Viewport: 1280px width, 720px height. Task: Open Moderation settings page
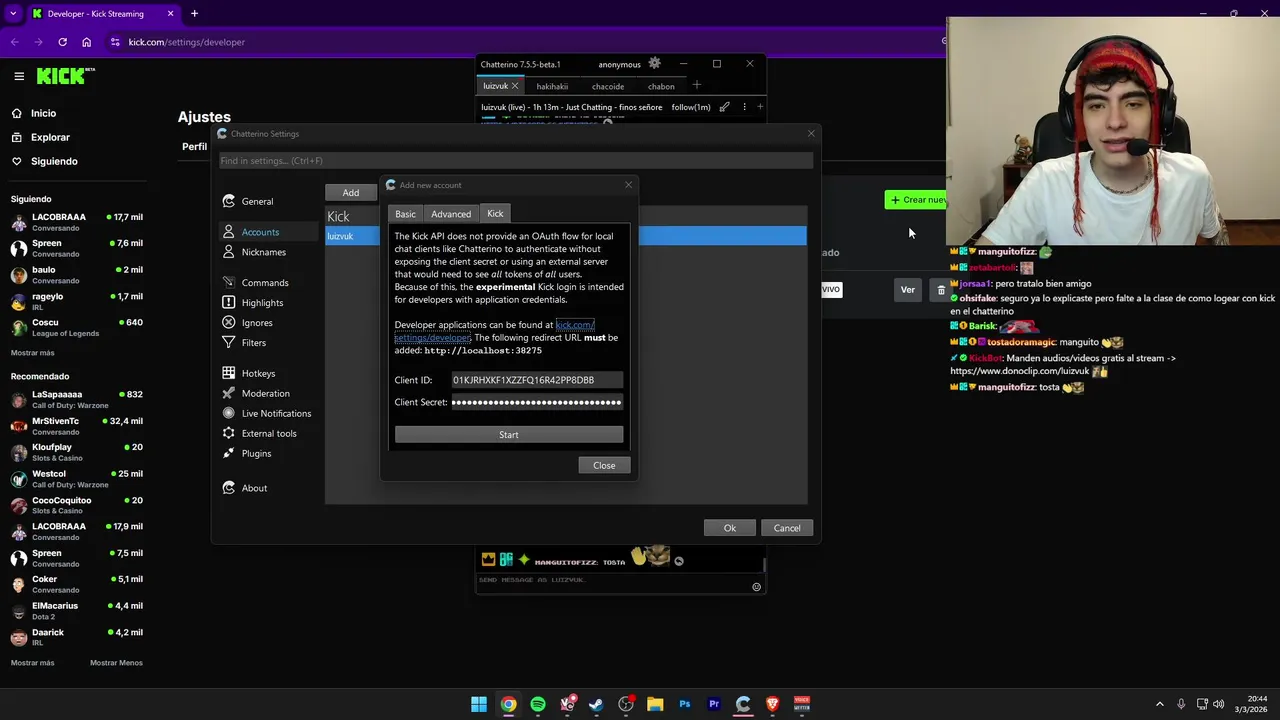tap(264, 393)
